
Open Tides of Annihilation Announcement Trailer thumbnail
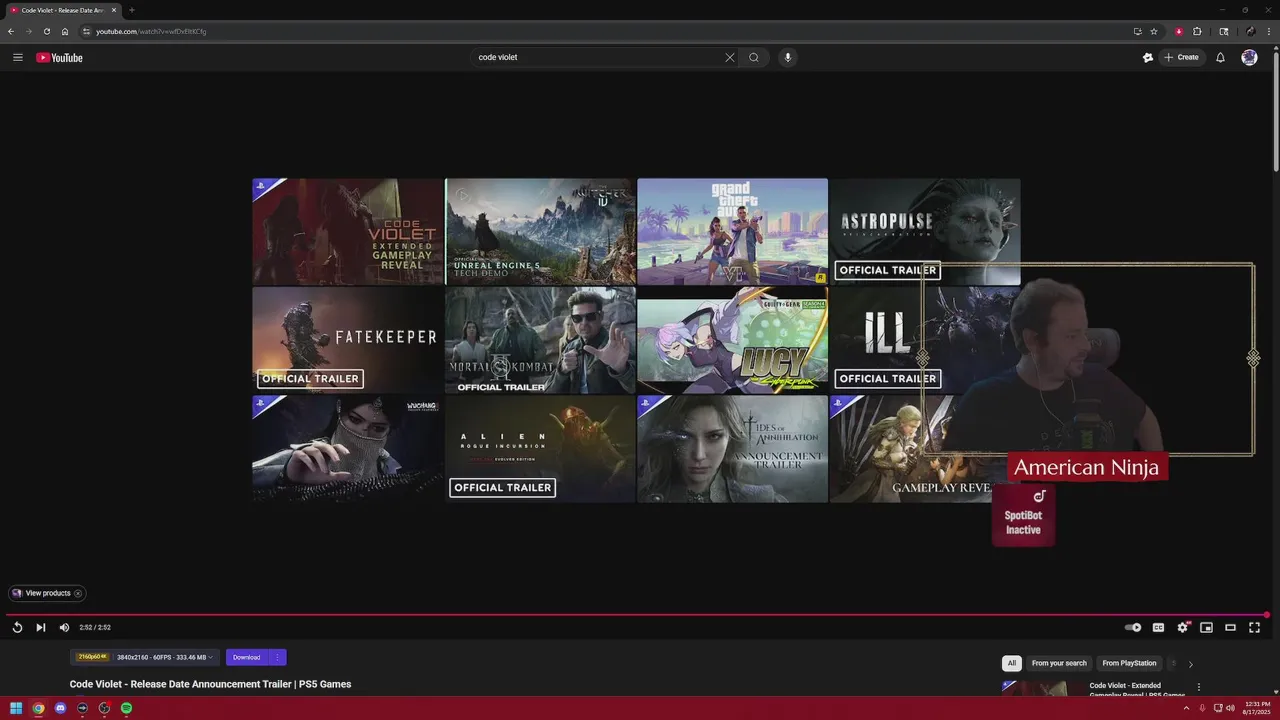732,448
